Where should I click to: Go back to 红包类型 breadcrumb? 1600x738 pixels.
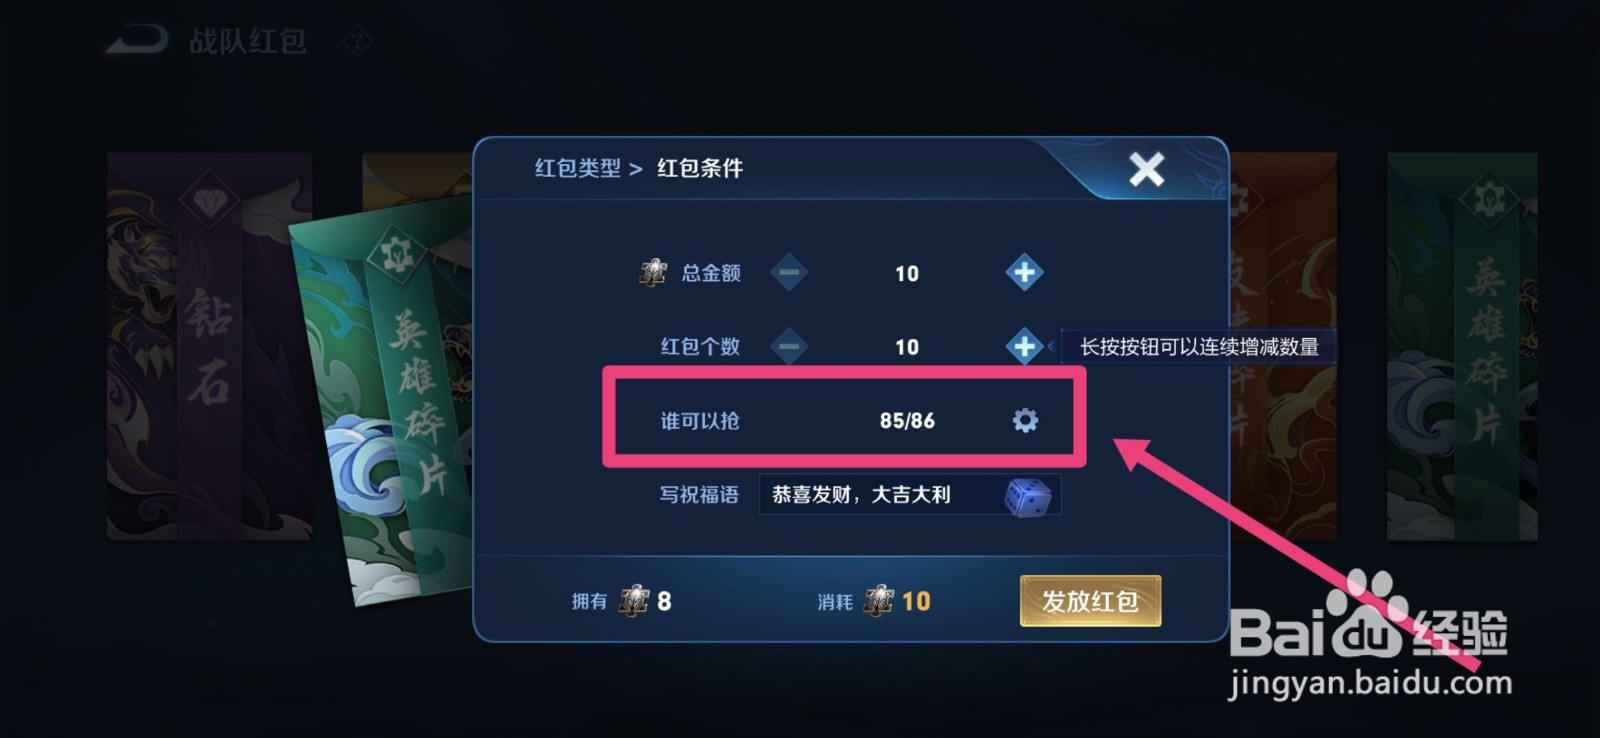(578, 168)
